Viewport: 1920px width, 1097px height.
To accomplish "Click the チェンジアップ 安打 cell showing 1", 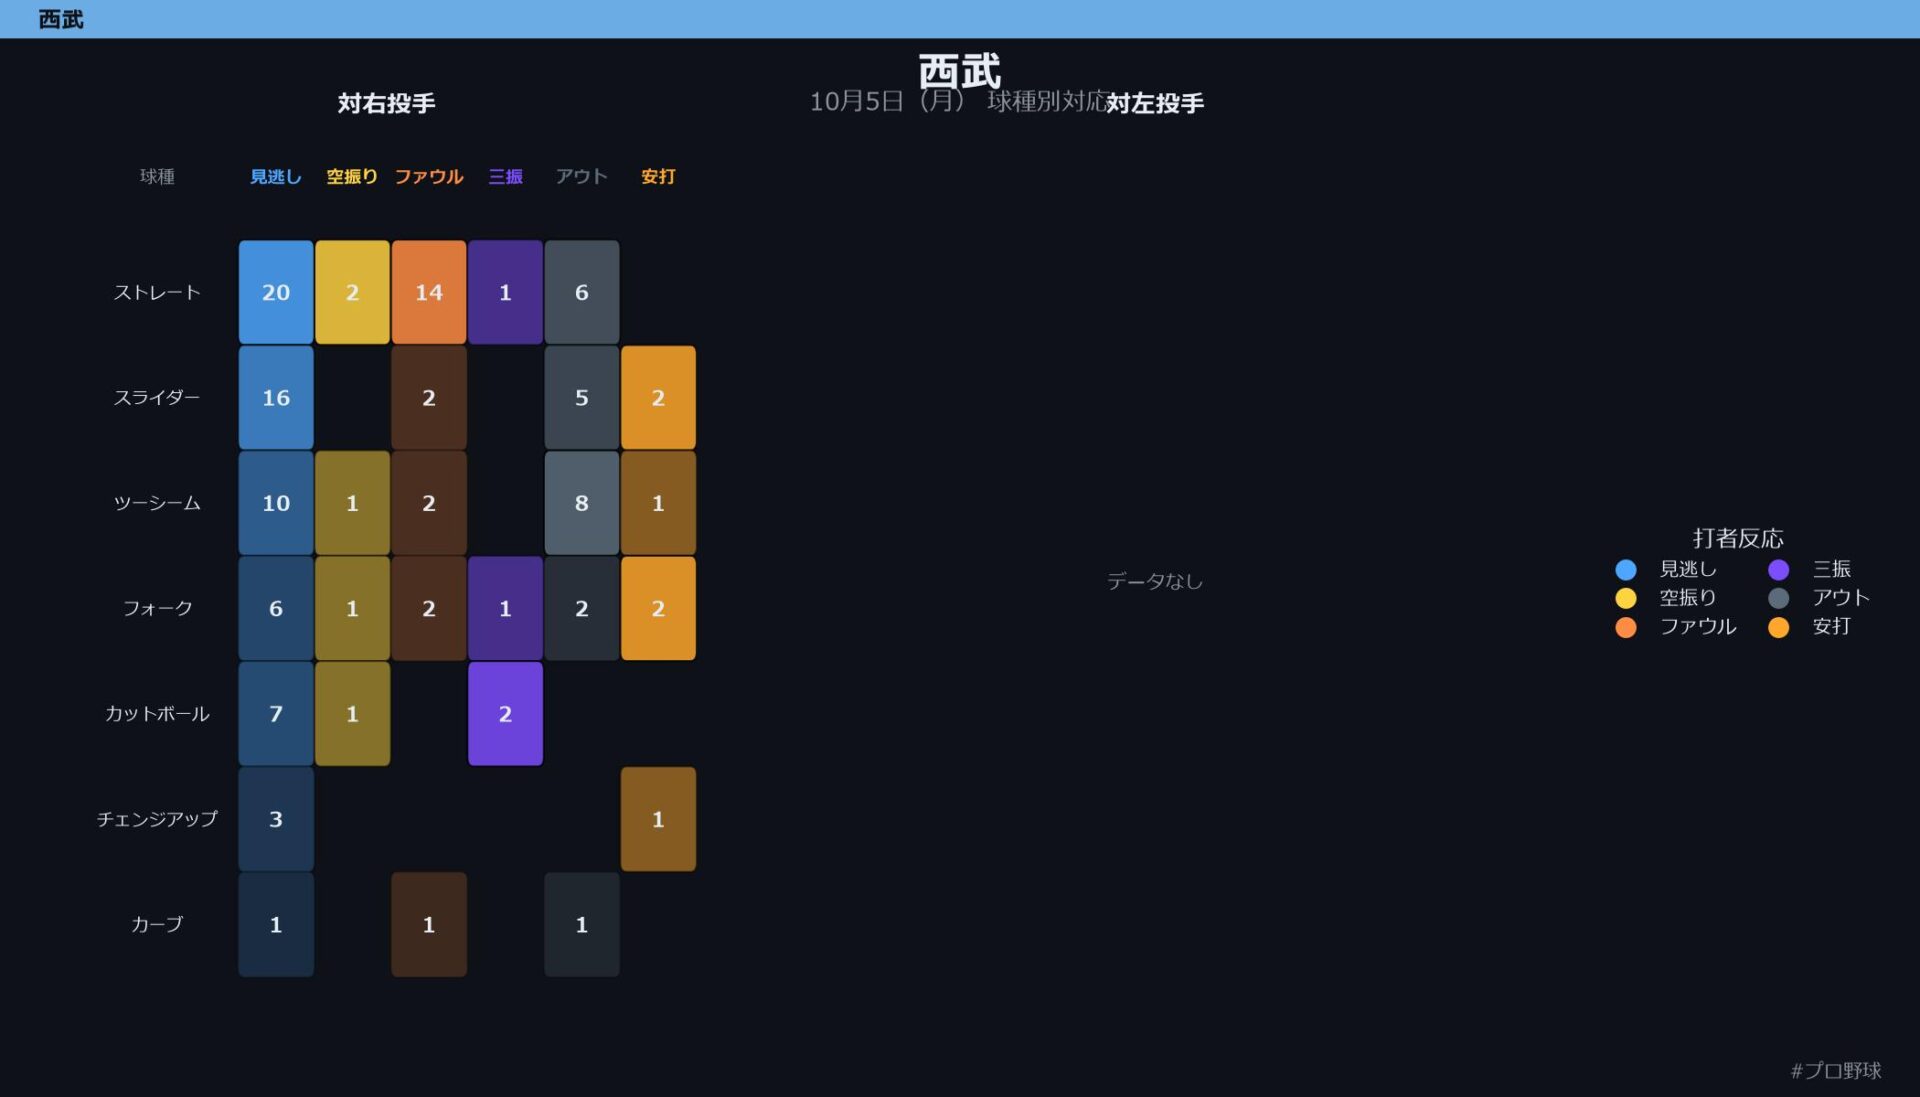I will point(658,819).
